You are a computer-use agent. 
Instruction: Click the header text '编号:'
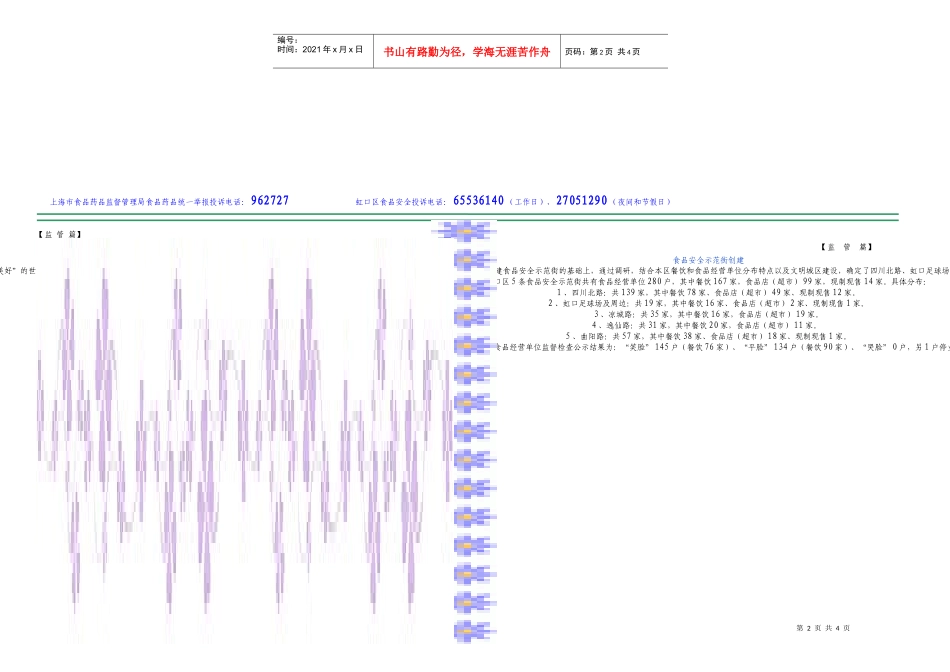pyautogui.click(x=288, y=40)
